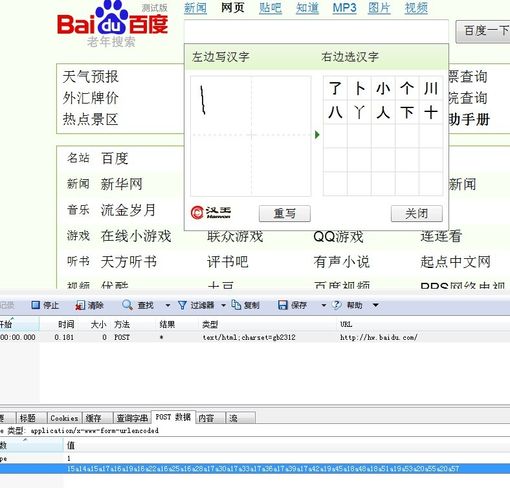
Task: Click the green arrow beside the writing area
Action: click(x=317, y=135)
